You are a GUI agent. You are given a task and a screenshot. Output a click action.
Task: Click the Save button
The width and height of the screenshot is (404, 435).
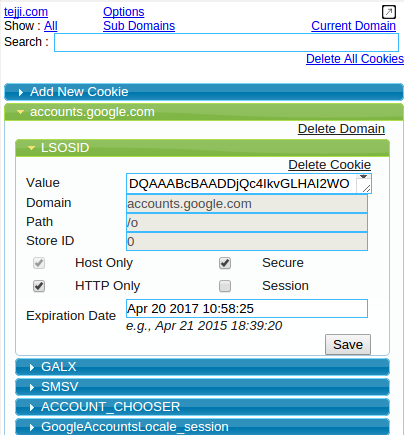348,345
